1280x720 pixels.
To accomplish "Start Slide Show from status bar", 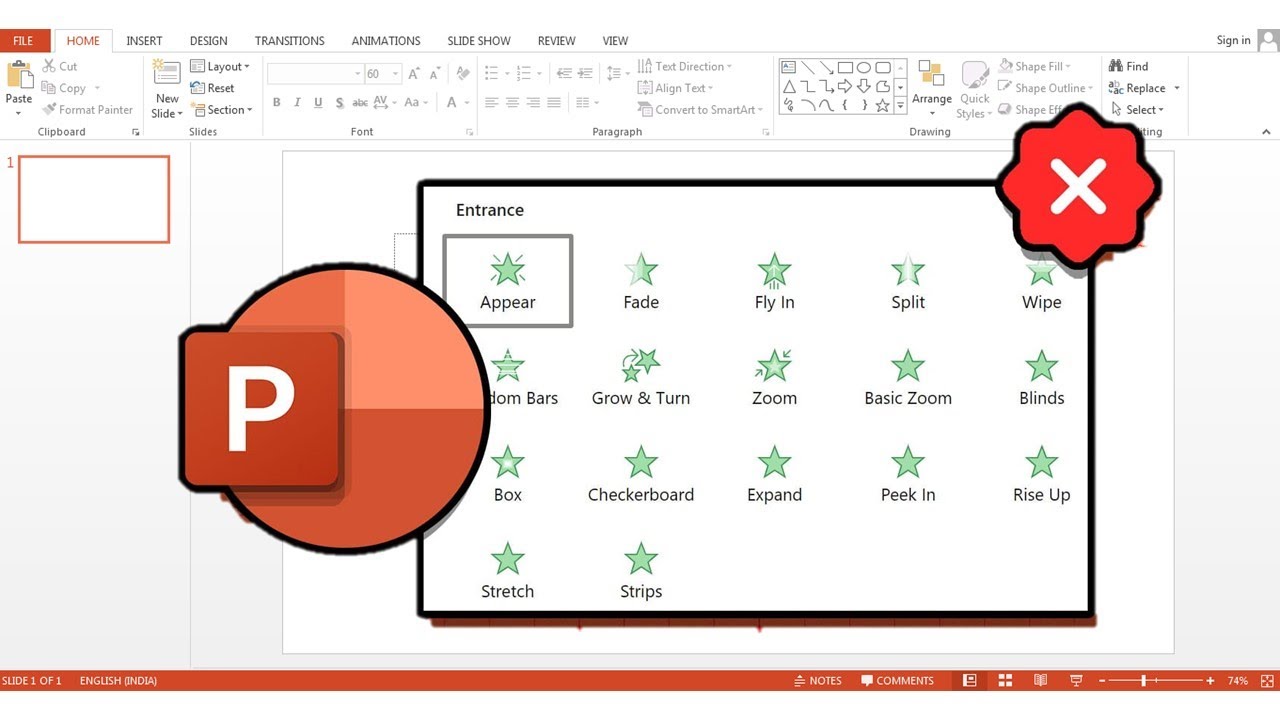I will pos(1076,680).
